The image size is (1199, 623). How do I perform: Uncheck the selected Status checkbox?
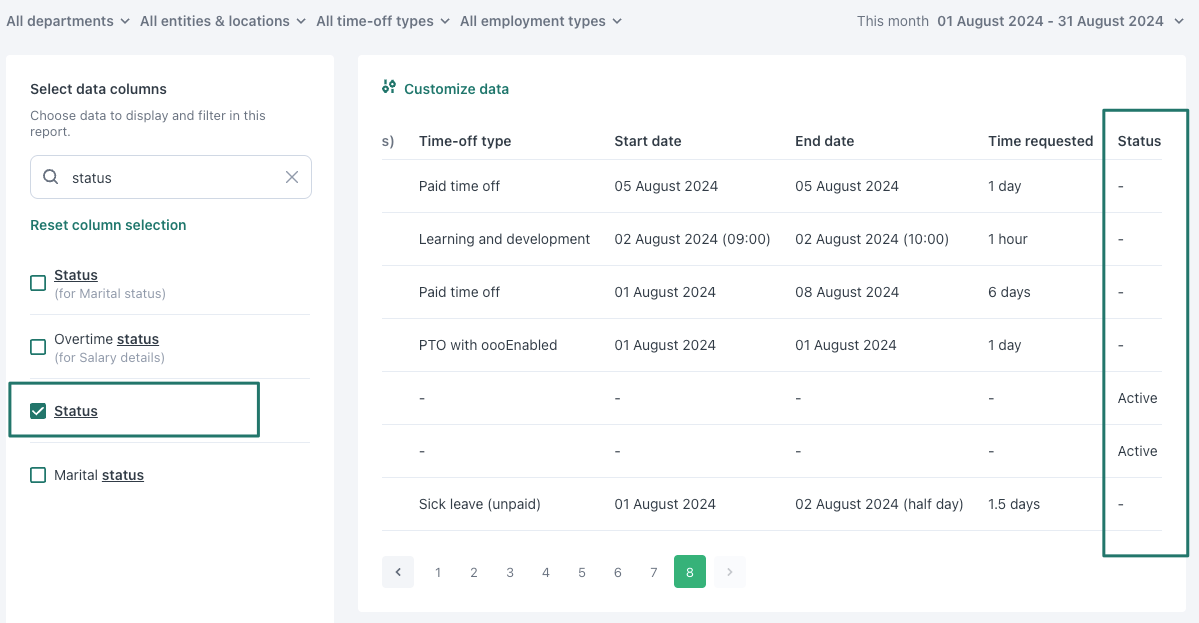(37, 411)
